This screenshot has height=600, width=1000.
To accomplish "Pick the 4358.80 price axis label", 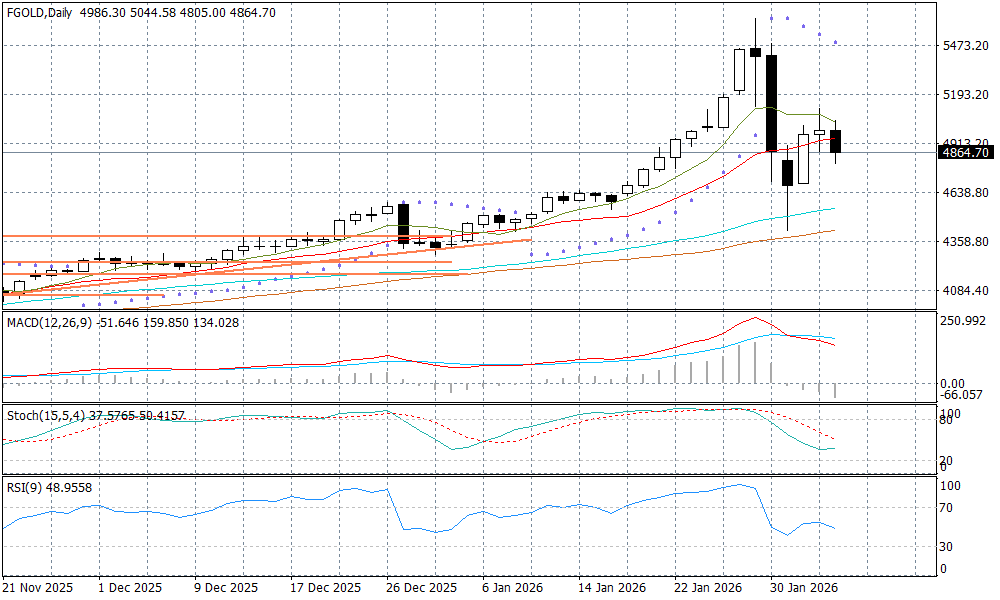I will [965, 242].
